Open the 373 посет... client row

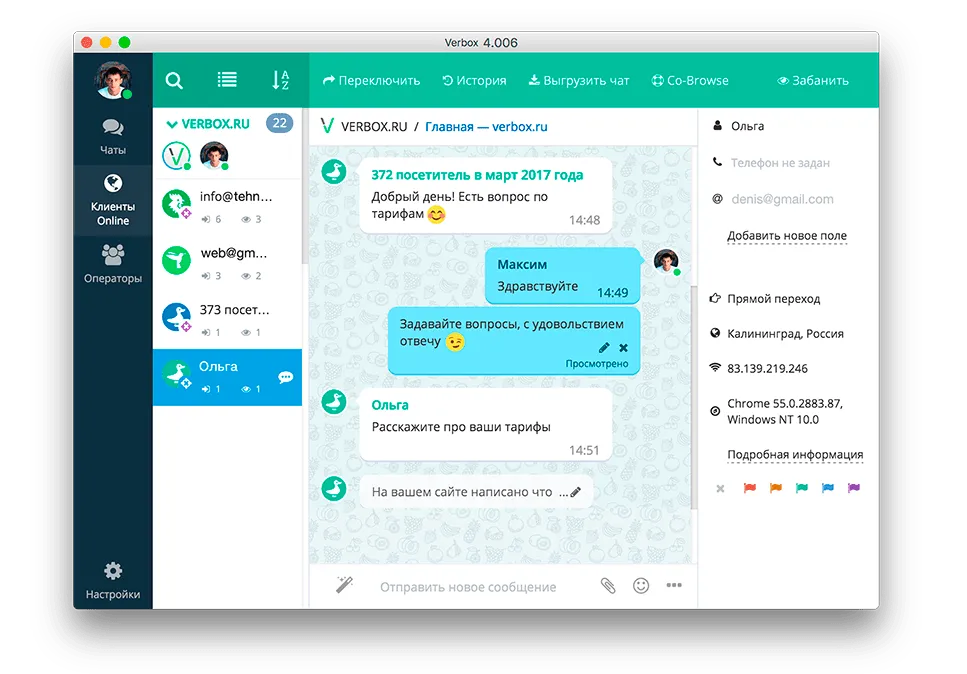(227, 319)
